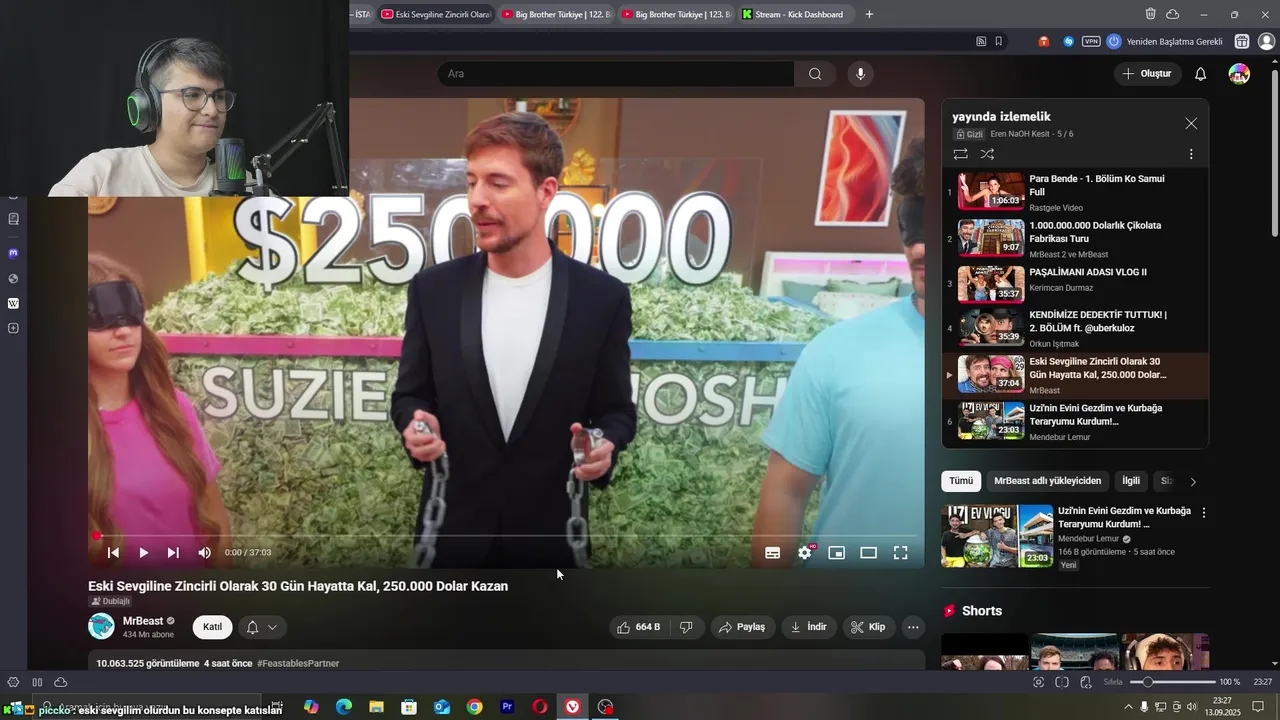1280x720 pixels.
Task: Reset zoom with Sıfırla
Action: click(x=1113, y=682)
